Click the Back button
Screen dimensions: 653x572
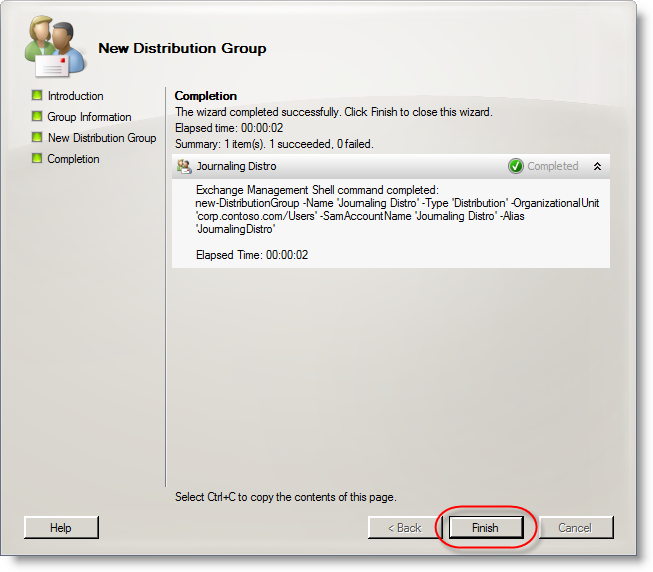pyautogui.click(x=404, y=527)
